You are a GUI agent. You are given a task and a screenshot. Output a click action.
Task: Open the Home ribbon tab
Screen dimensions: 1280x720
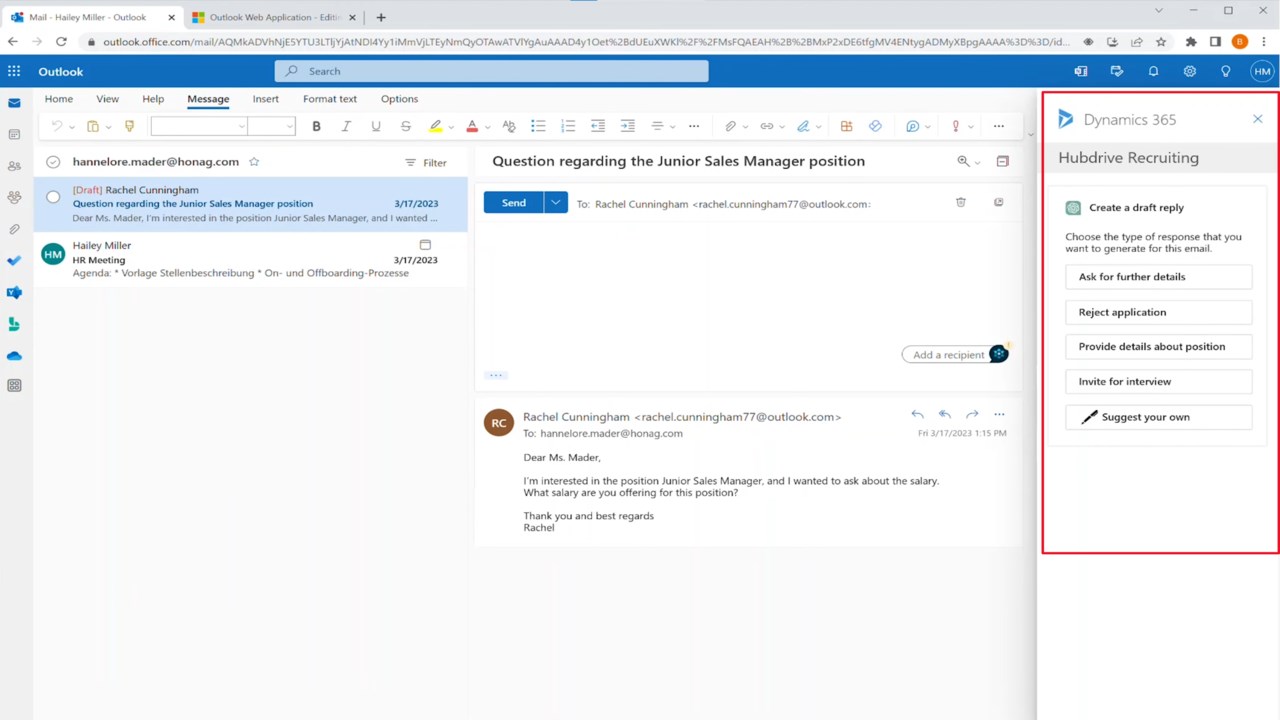click(59, 99)
